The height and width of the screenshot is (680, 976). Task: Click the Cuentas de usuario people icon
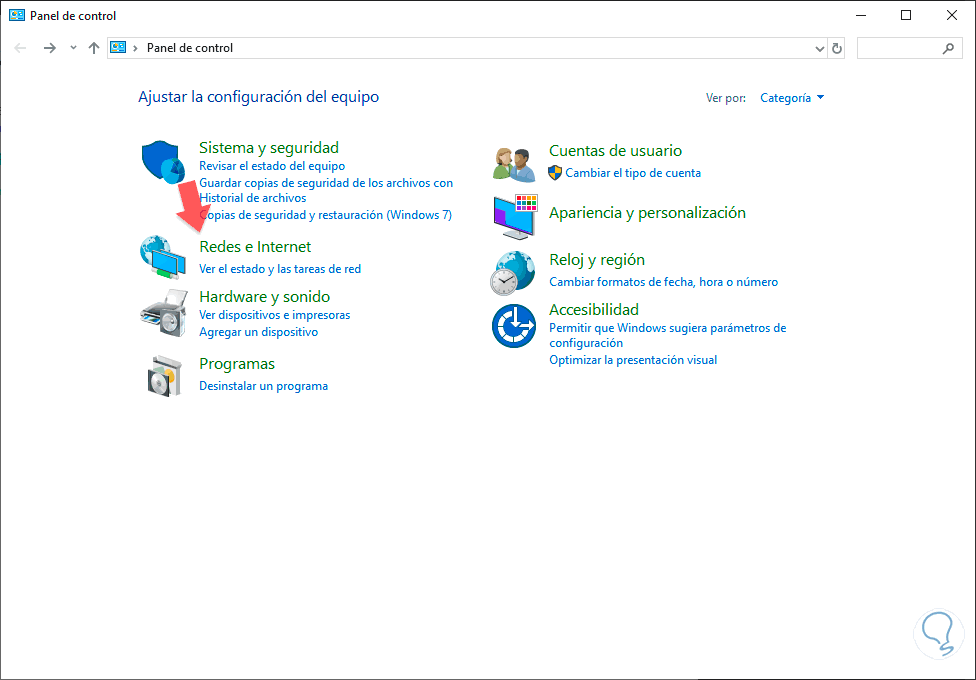(515, 163)
